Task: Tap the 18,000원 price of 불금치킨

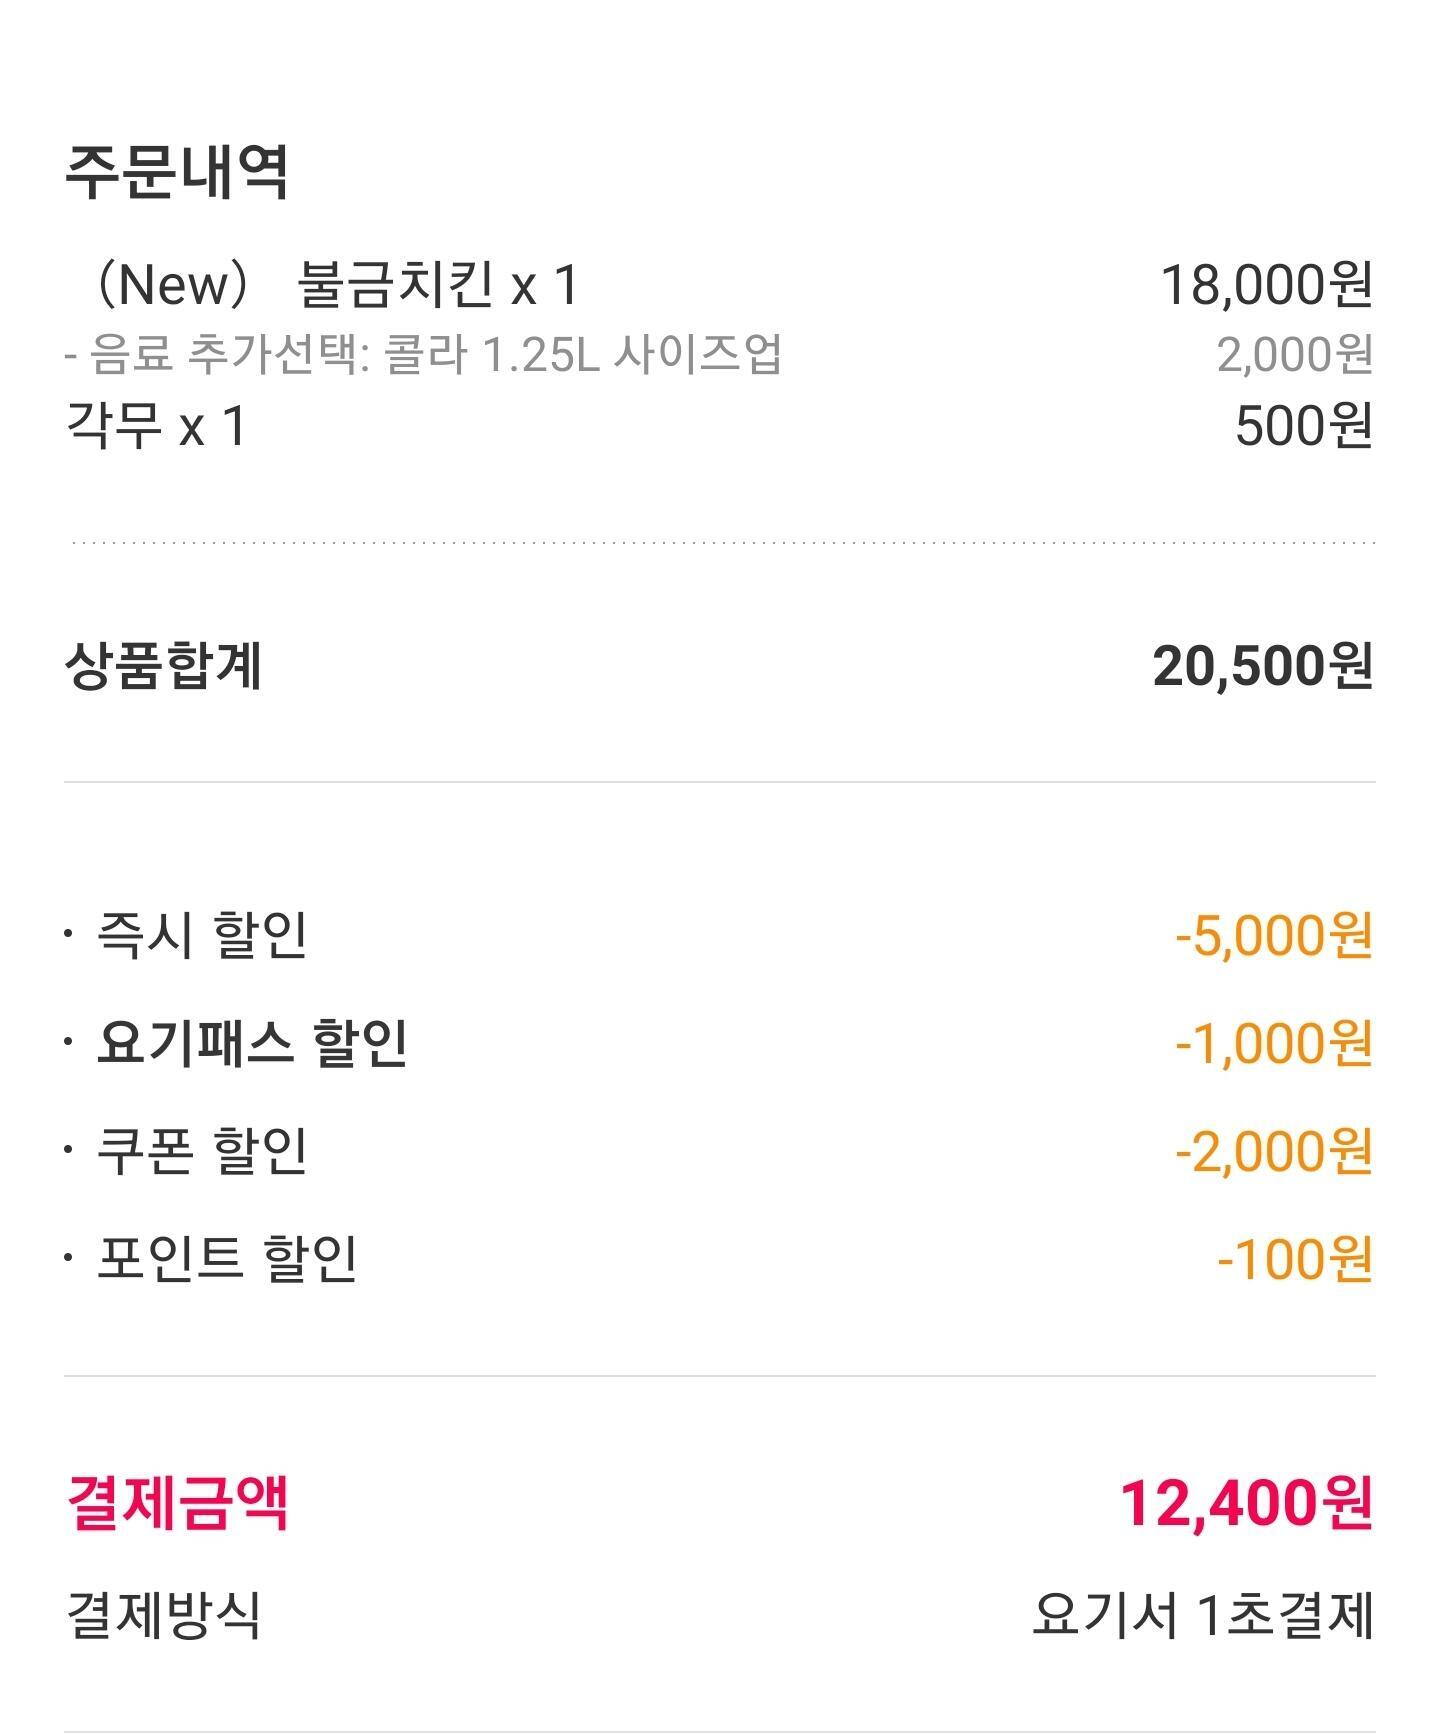Action: (1266, 285)
